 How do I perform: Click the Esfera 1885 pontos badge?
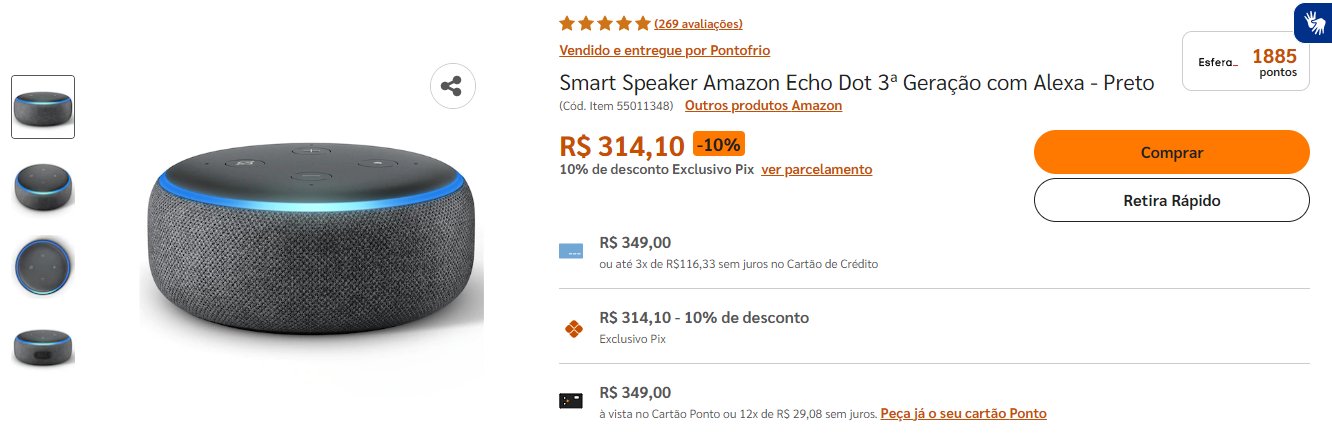click(1246, 61)
